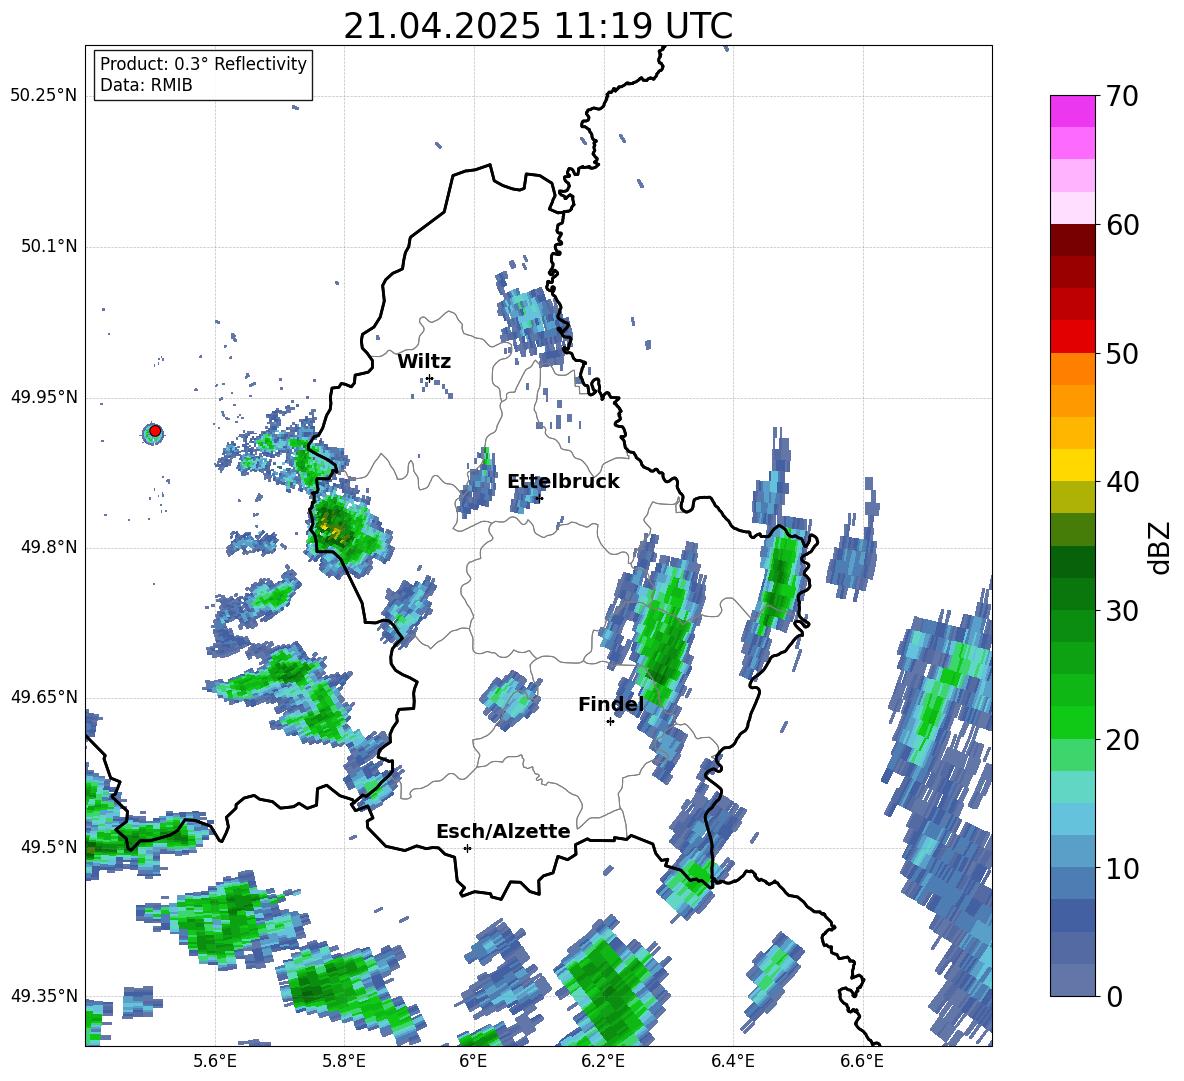The image size is (1184, 1081).
Task: Click the 50.1°N latitude label
Action: (x=48, y=247)
